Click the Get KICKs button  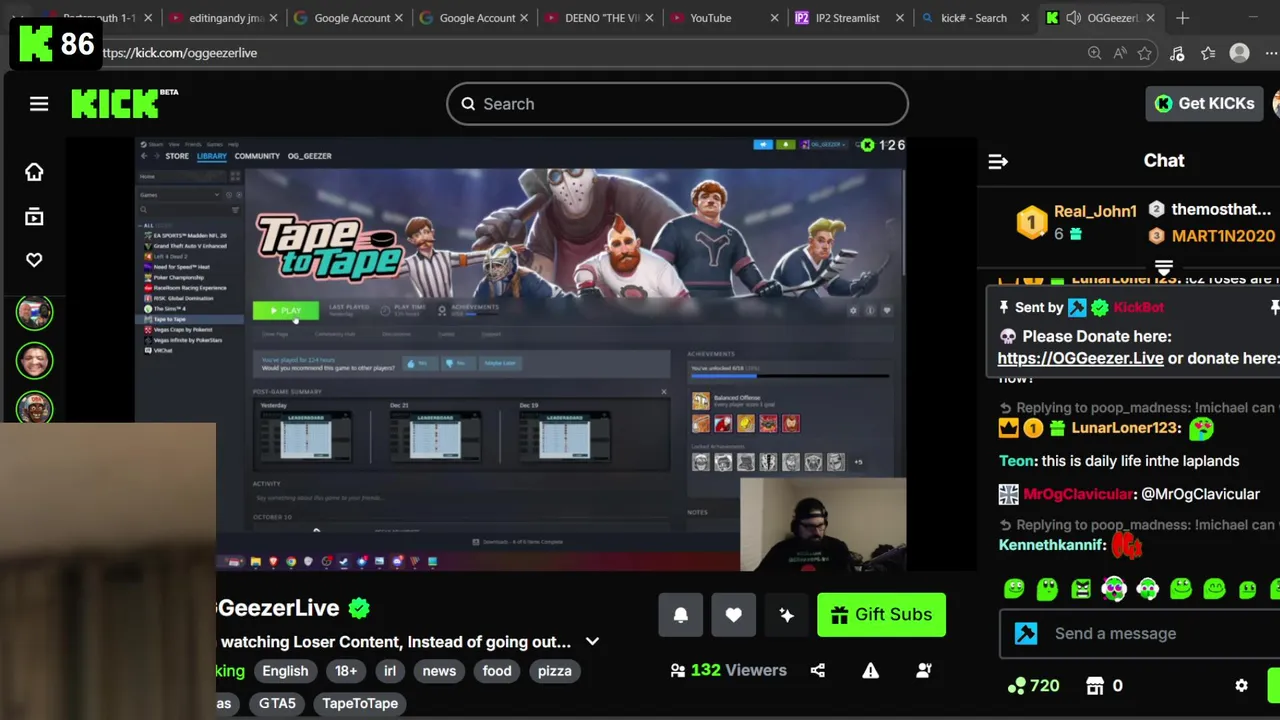tap(1204, 103)
